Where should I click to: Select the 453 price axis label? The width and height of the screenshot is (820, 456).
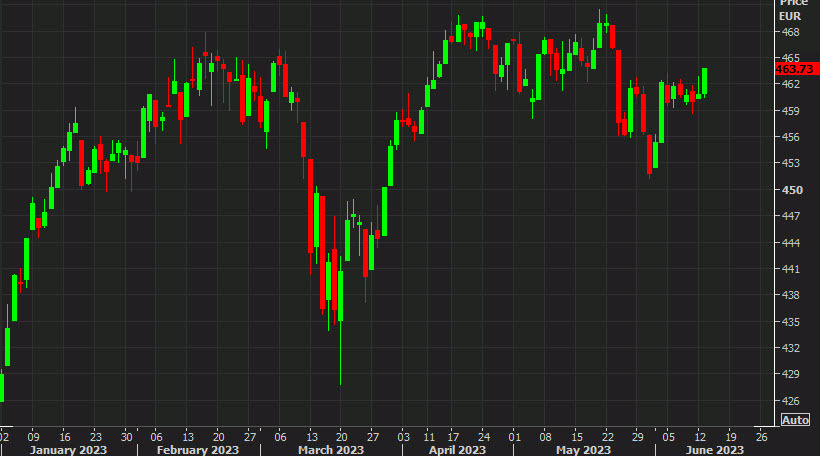point(790,164)
